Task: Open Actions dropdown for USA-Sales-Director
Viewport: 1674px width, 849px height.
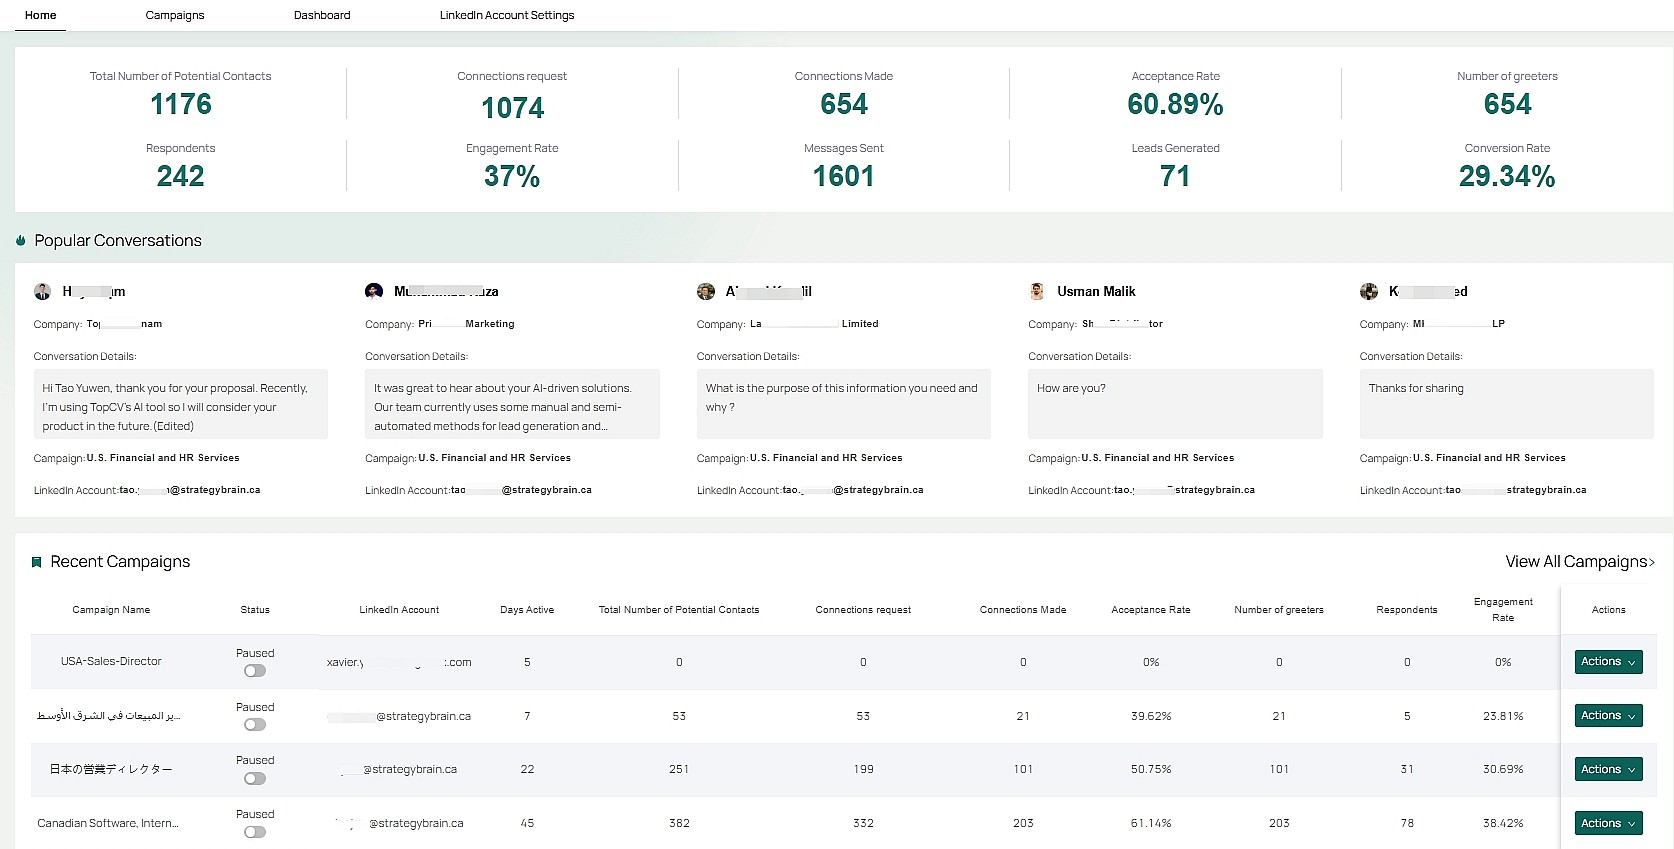Action: coord(1608,662)
